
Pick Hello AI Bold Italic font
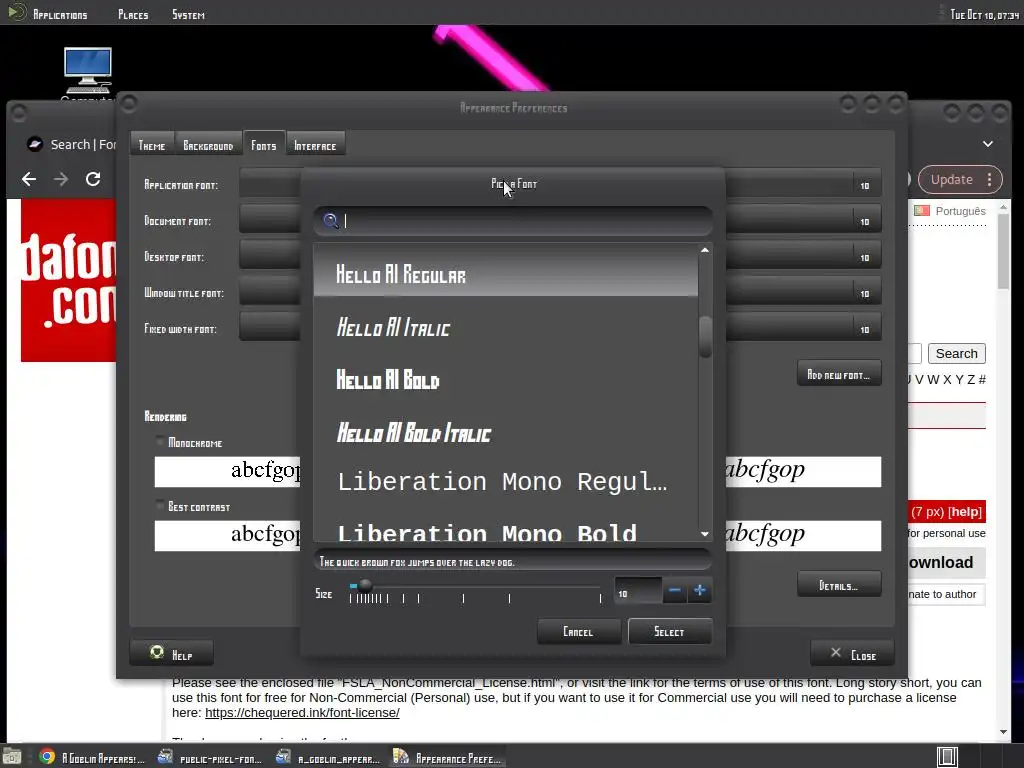[505, 432]
